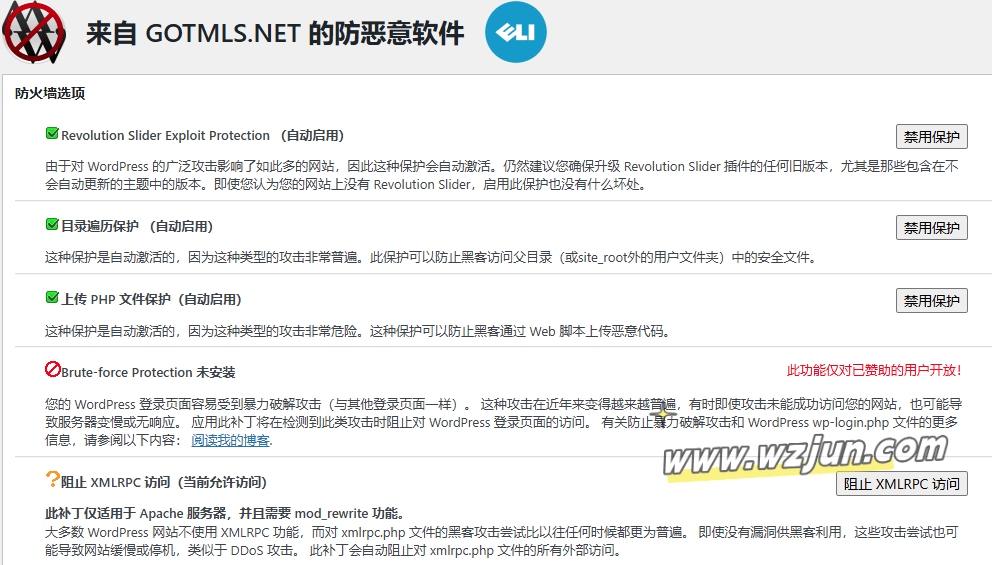The image size is (992, 565).
Task: Click the Revolution Slider Exploit Protection (自动启用) label
Action: pos(202,135)
